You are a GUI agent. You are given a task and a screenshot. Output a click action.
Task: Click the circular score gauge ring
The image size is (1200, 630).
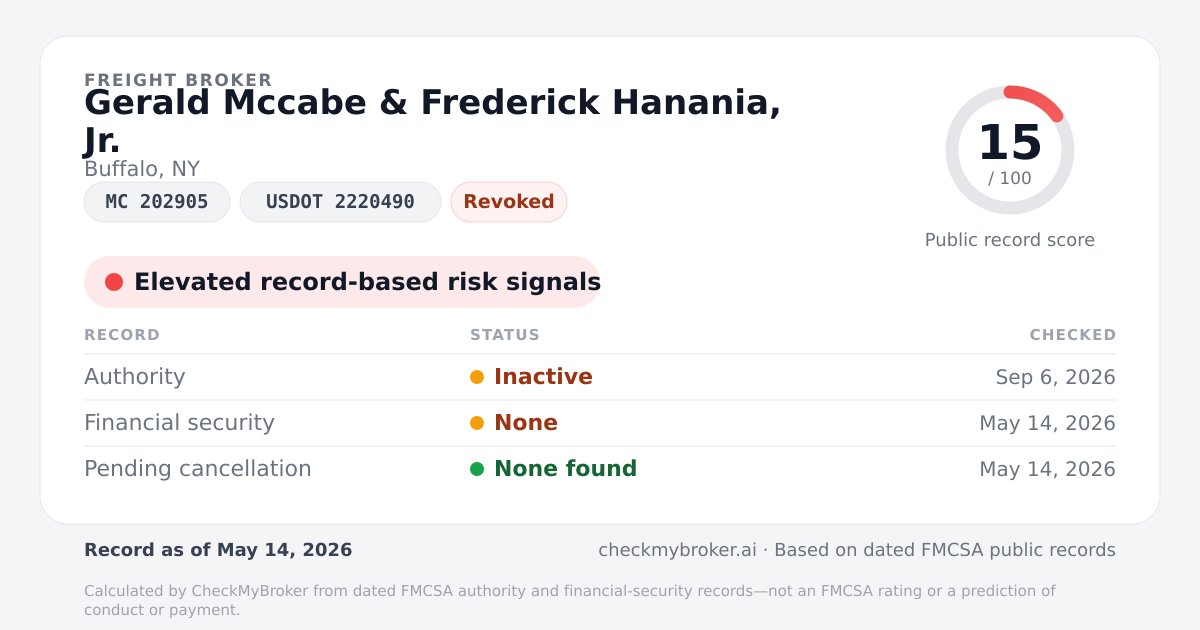(1010, 150)
